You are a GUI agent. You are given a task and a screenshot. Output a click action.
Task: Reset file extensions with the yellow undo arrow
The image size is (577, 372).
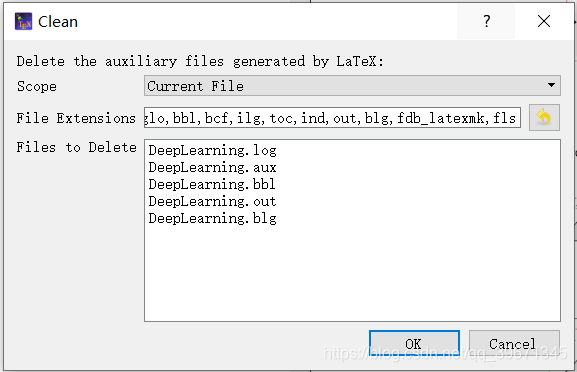(x=544, y=118)
